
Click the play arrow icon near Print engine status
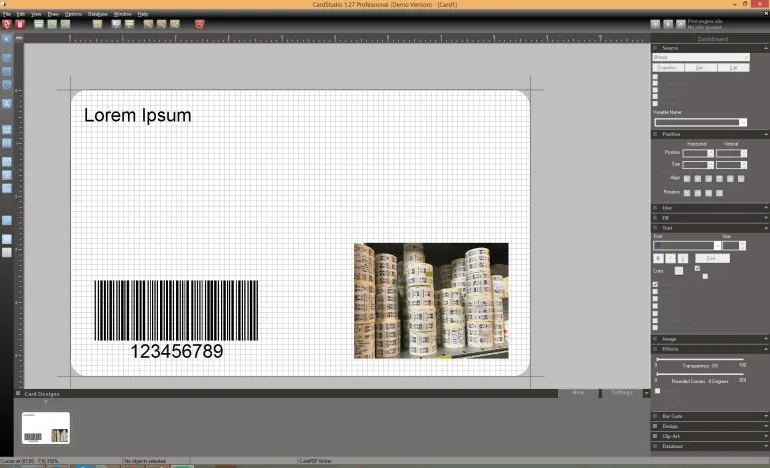tap(668, 24)
